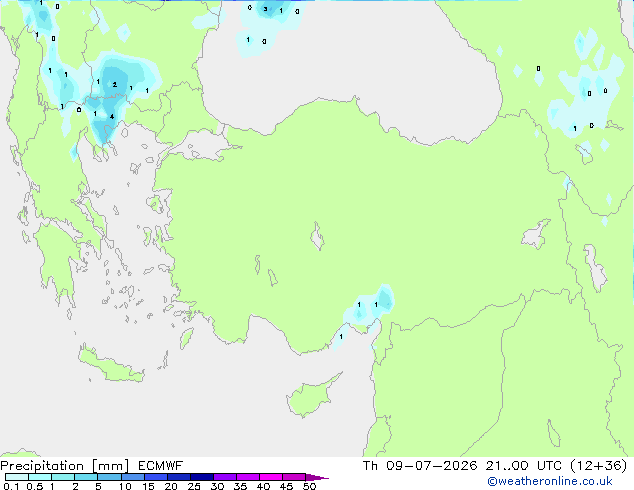634x490 pixels.
Task: Select the 40–45 mm magenta legend swatch
Action: 271,477
